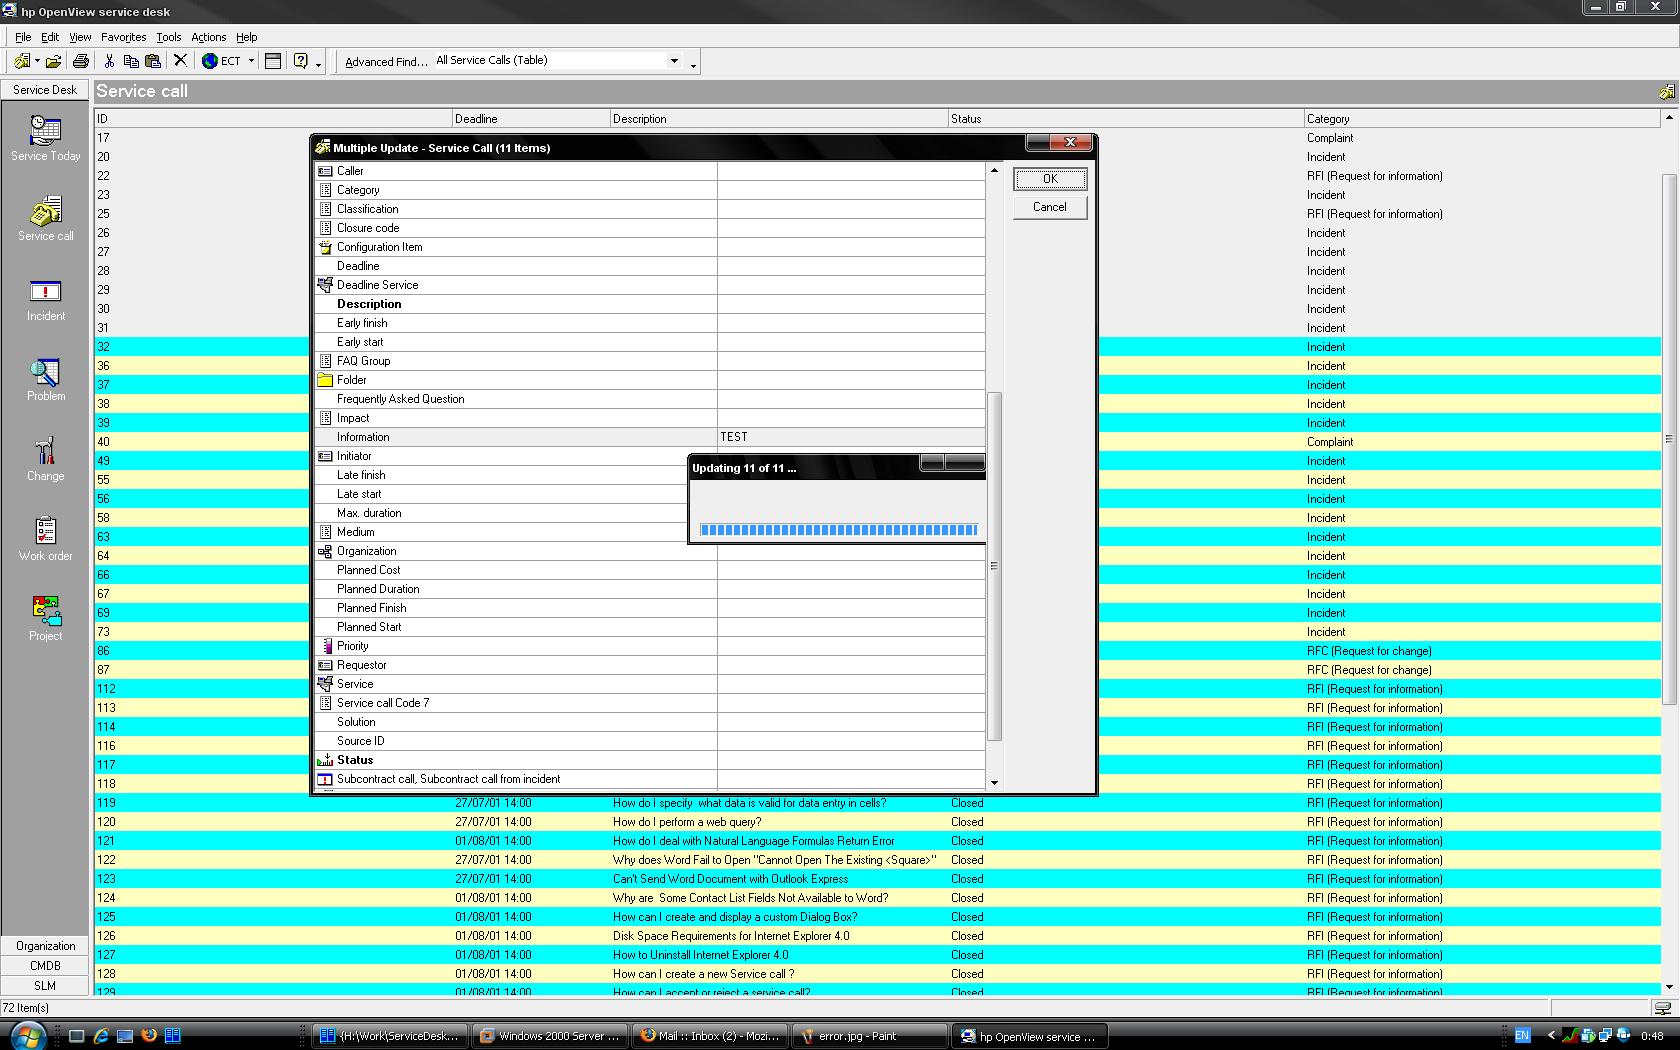
Task: Select the Configuration Item field row
Action: coord(650,247)
